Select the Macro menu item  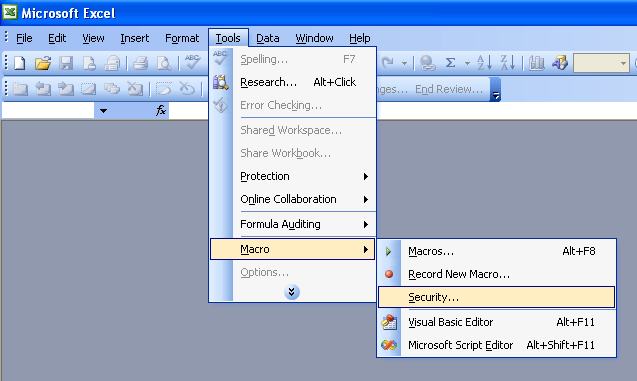(292, 249)
